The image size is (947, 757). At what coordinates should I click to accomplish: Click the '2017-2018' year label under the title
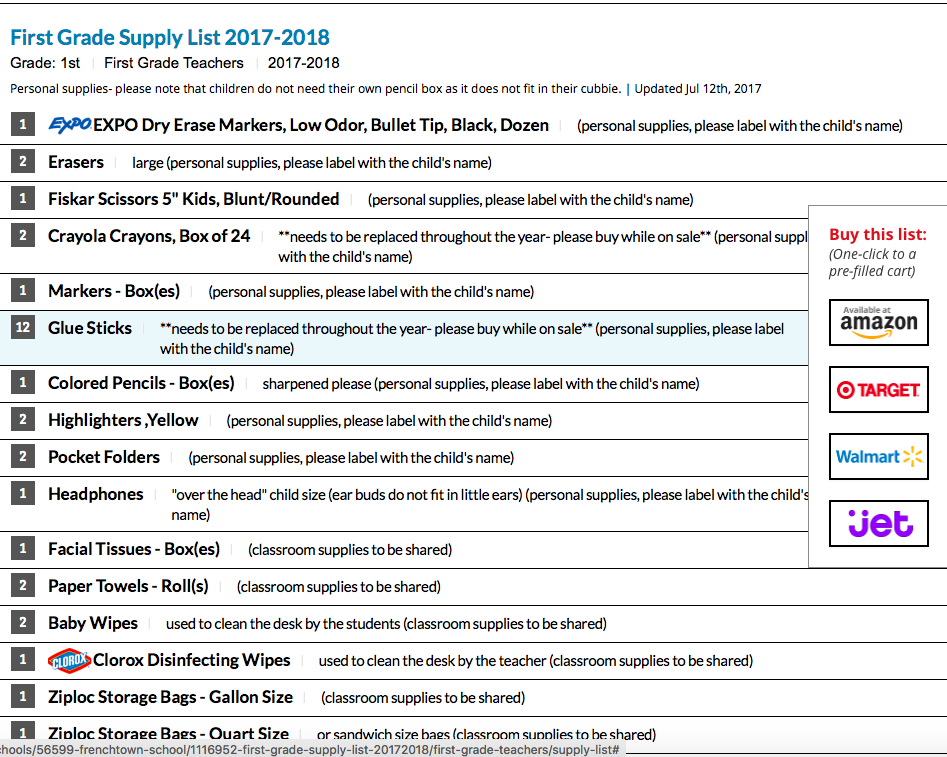point(304,63)
